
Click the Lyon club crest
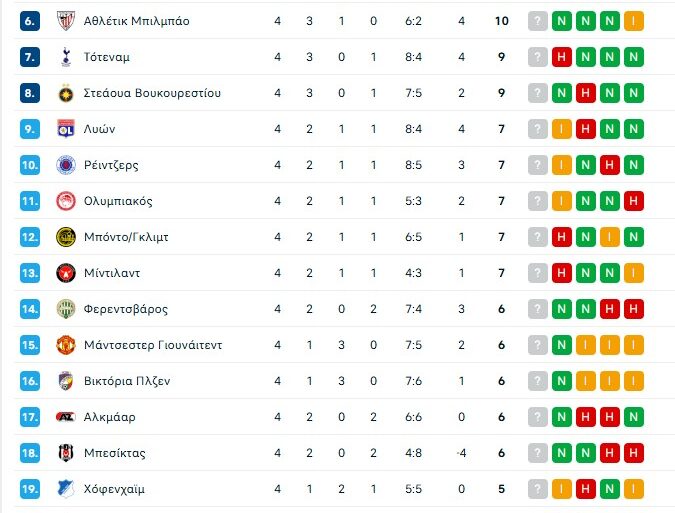[x=66, y=129]
